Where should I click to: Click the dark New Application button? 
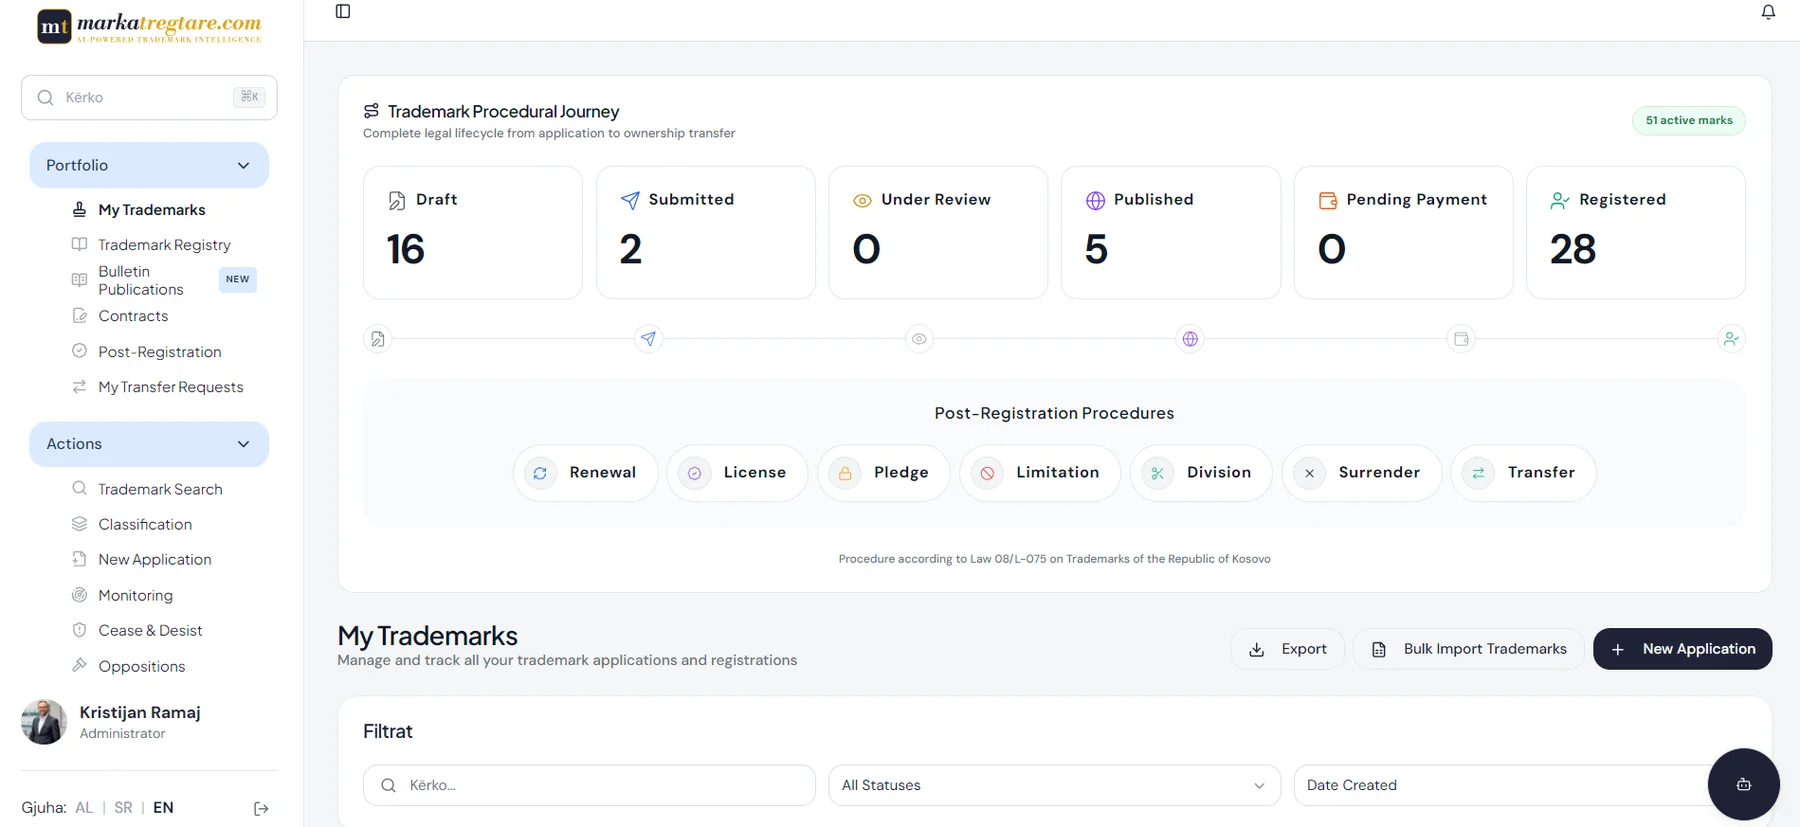(x=1682, y=649)
